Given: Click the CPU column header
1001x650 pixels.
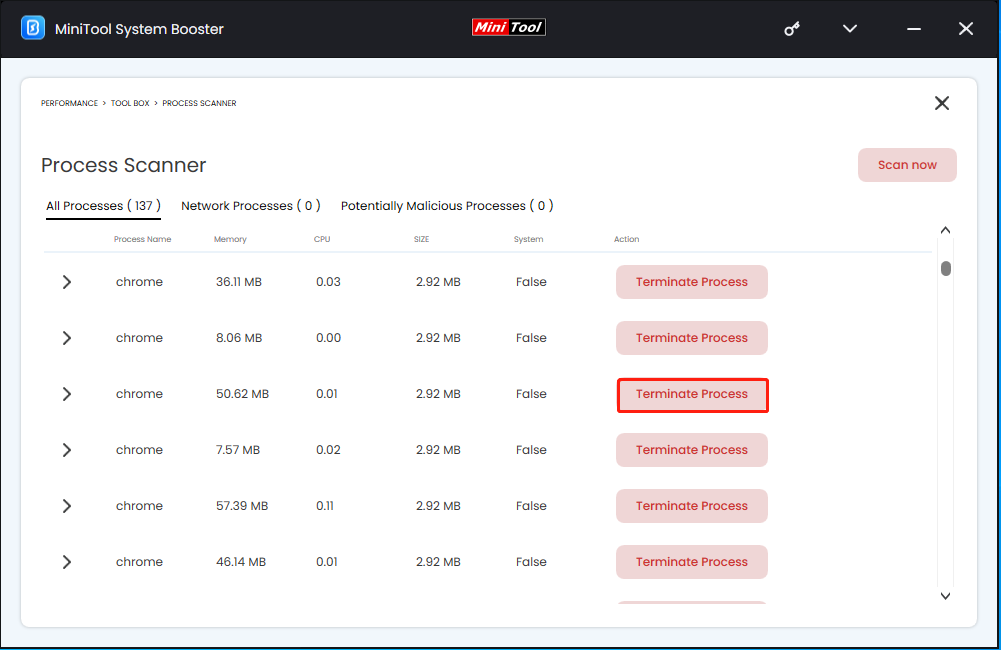Looking at the screenshot, I should (x=322, y=239).
